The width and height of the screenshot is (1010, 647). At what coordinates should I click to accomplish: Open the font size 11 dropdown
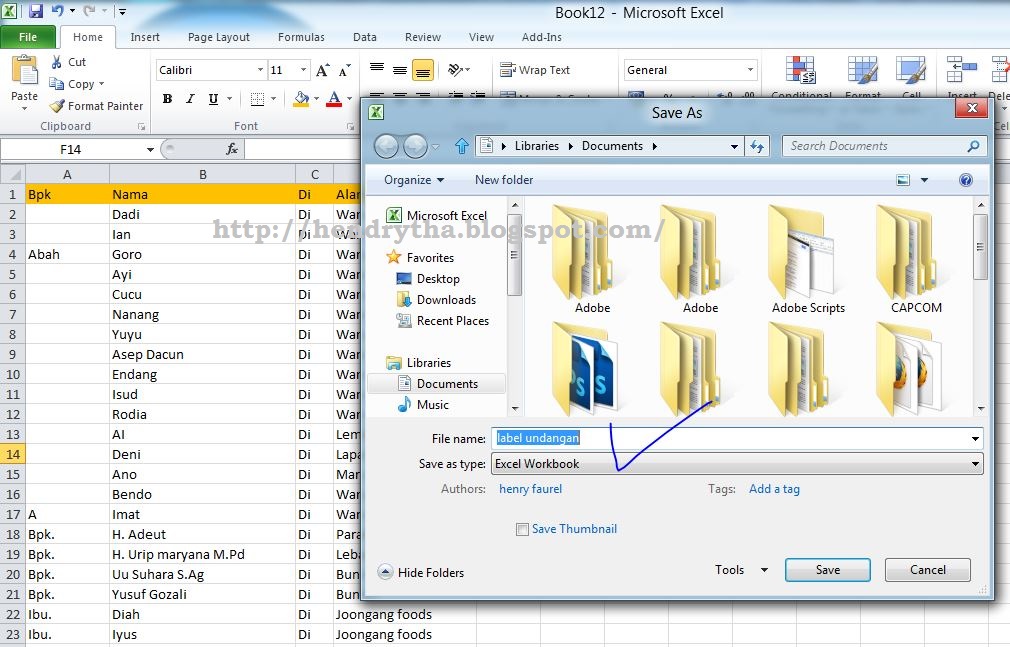[303, 70]
